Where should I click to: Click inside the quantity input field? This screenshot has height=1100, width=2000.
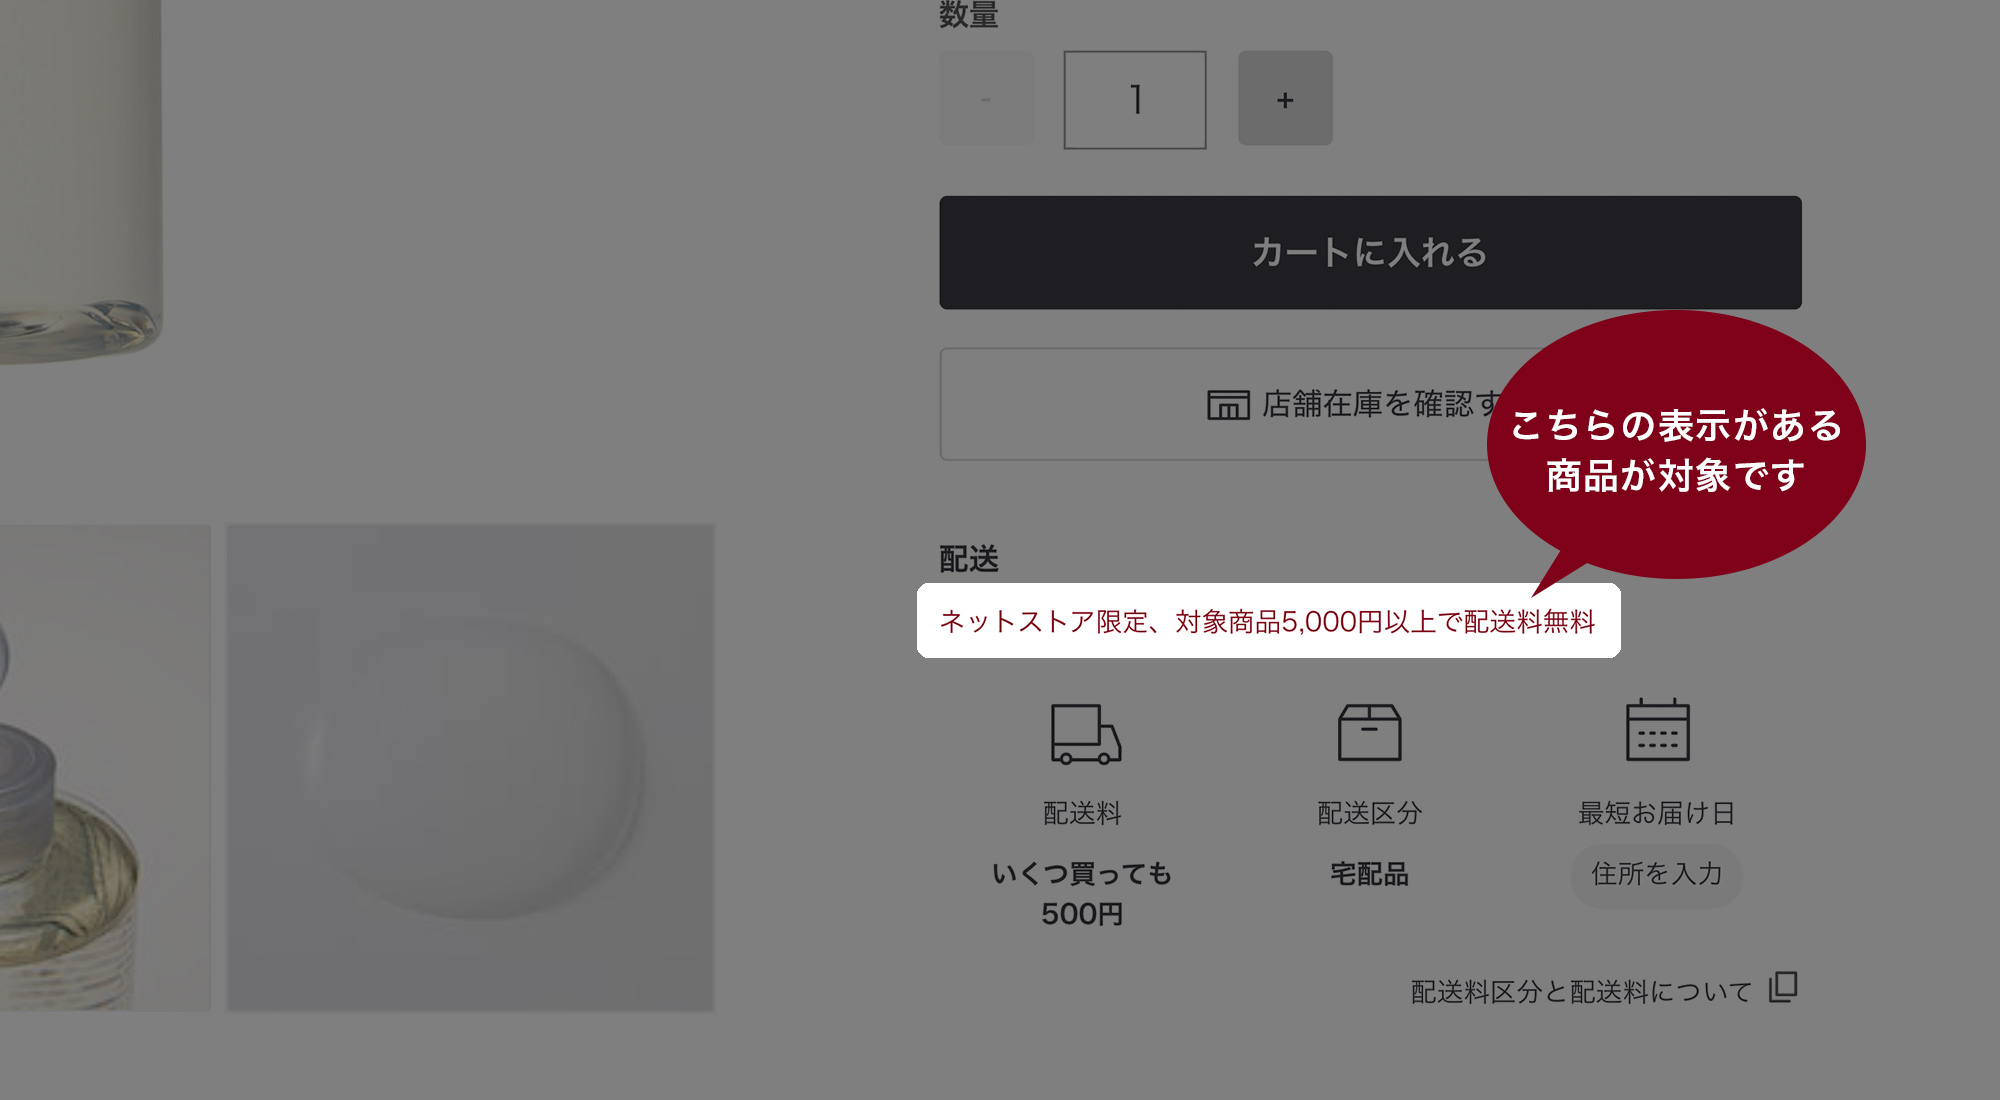pos(1135,98)
